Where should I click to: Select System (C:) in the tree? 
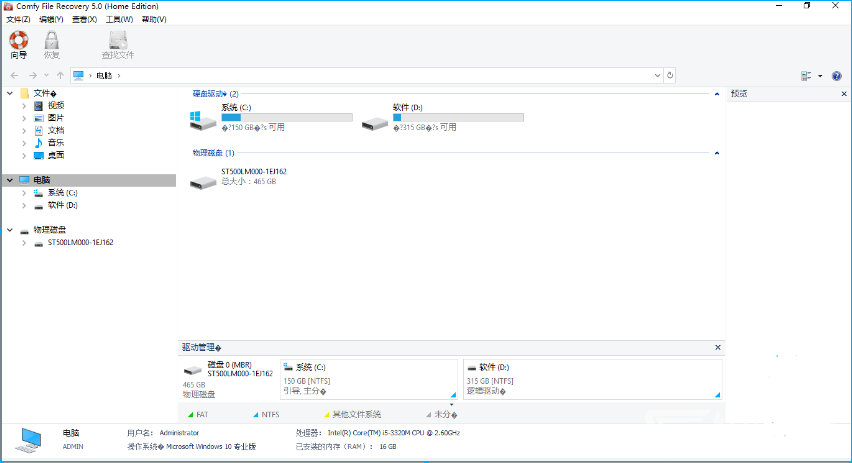tap(62, 193)
